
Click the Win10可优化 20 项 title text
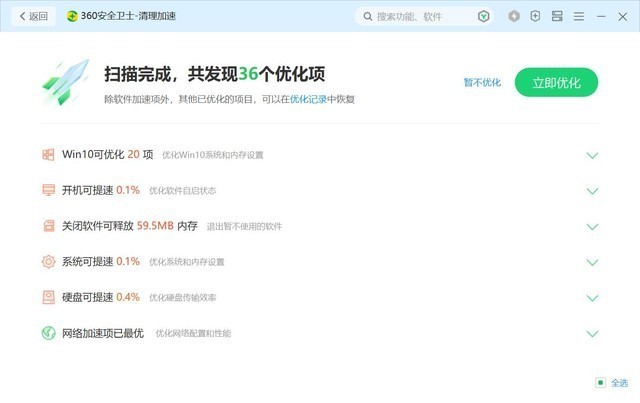(108, 154)
